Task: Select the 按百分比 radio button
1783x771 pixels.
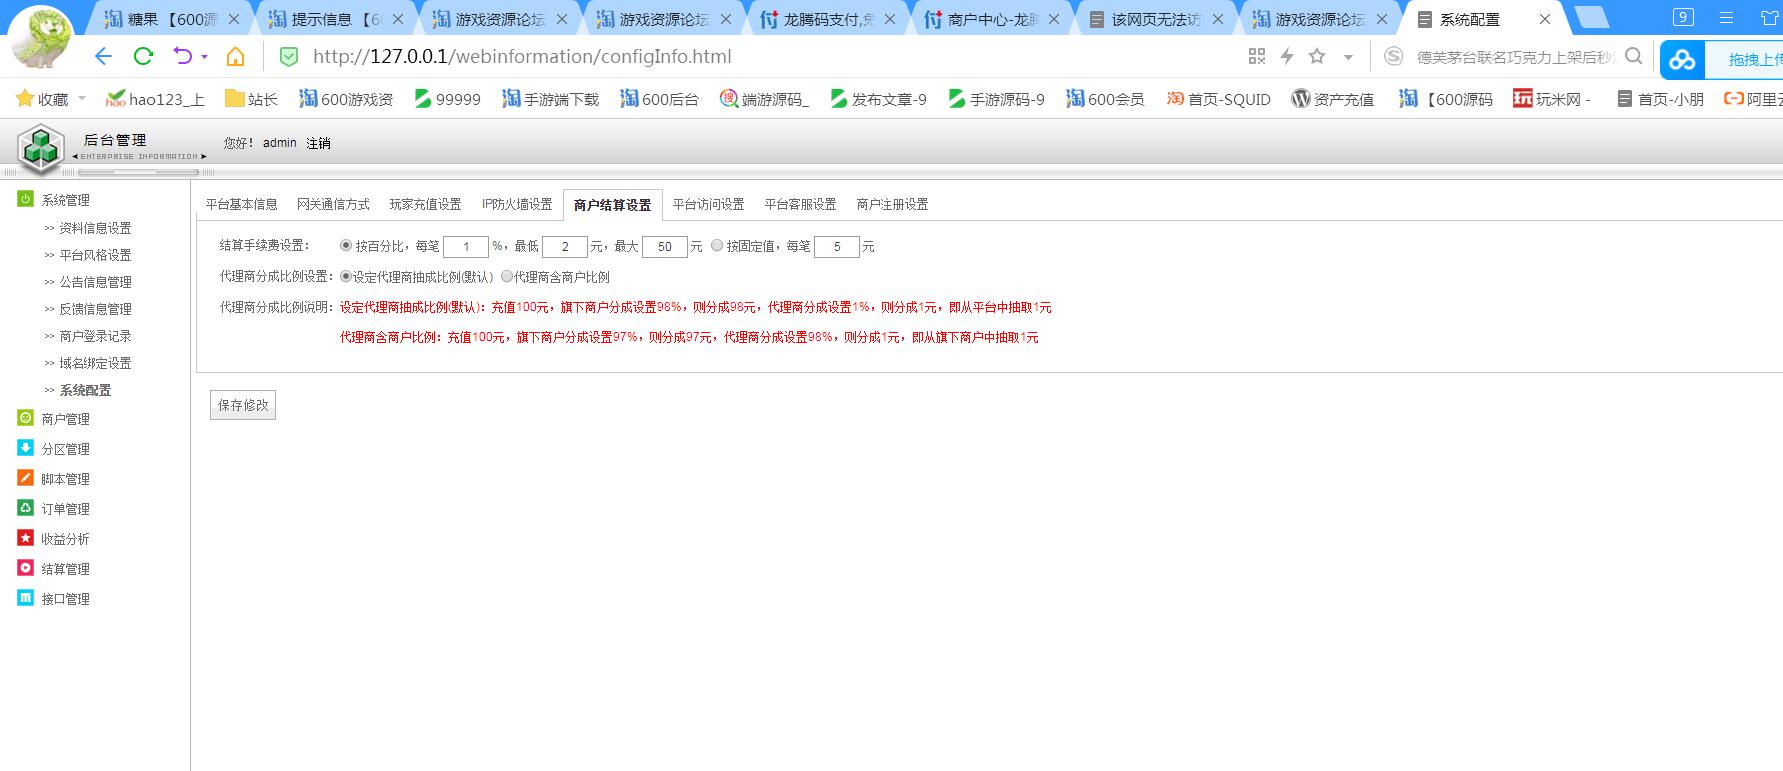Action: [x=346, y=246]
